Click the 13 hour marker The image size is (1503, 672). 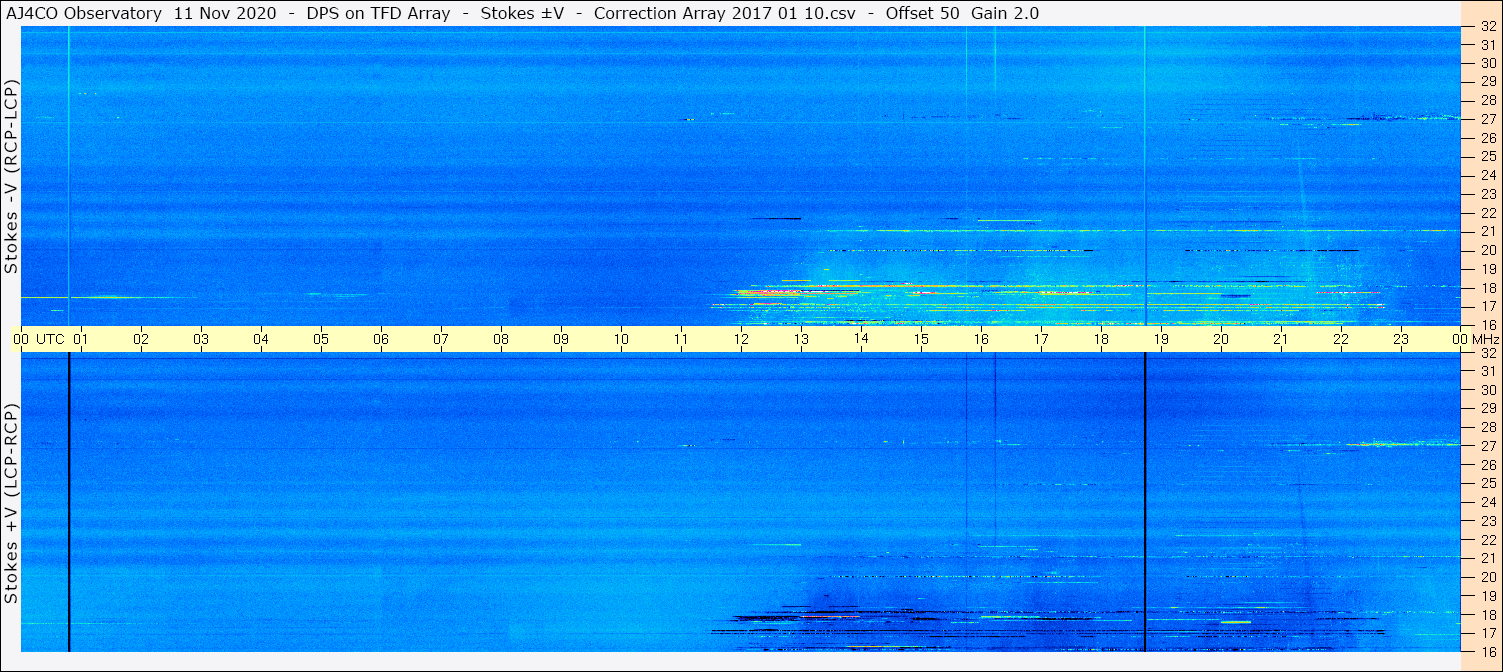(x=801, y=339)
